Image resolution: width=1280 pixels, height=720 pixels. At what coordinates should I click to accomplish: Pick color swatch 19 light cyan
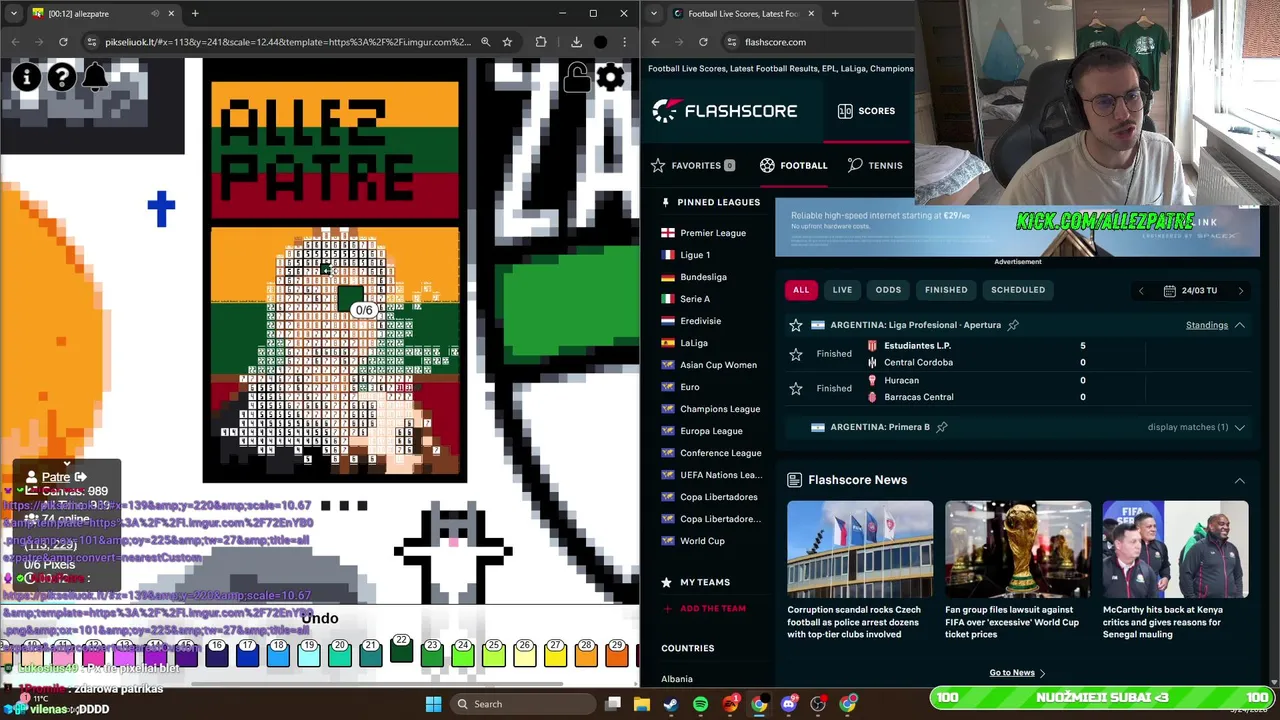[309, 652]
